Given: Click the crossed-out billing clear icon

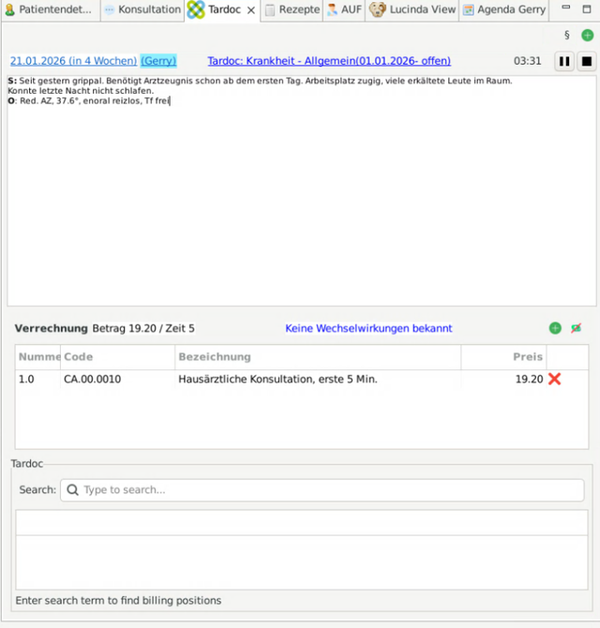Looking at the screenshot, I should tap(576, 328).
